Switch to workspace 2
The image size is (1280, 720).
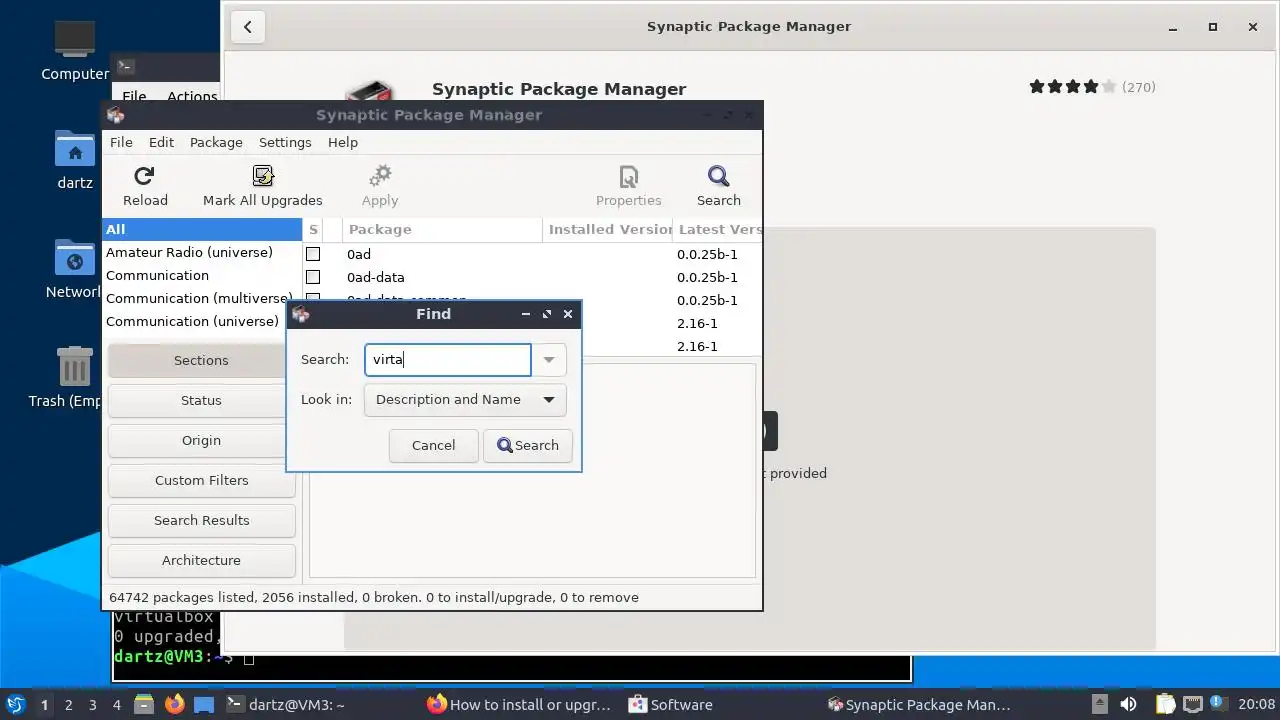68,705
